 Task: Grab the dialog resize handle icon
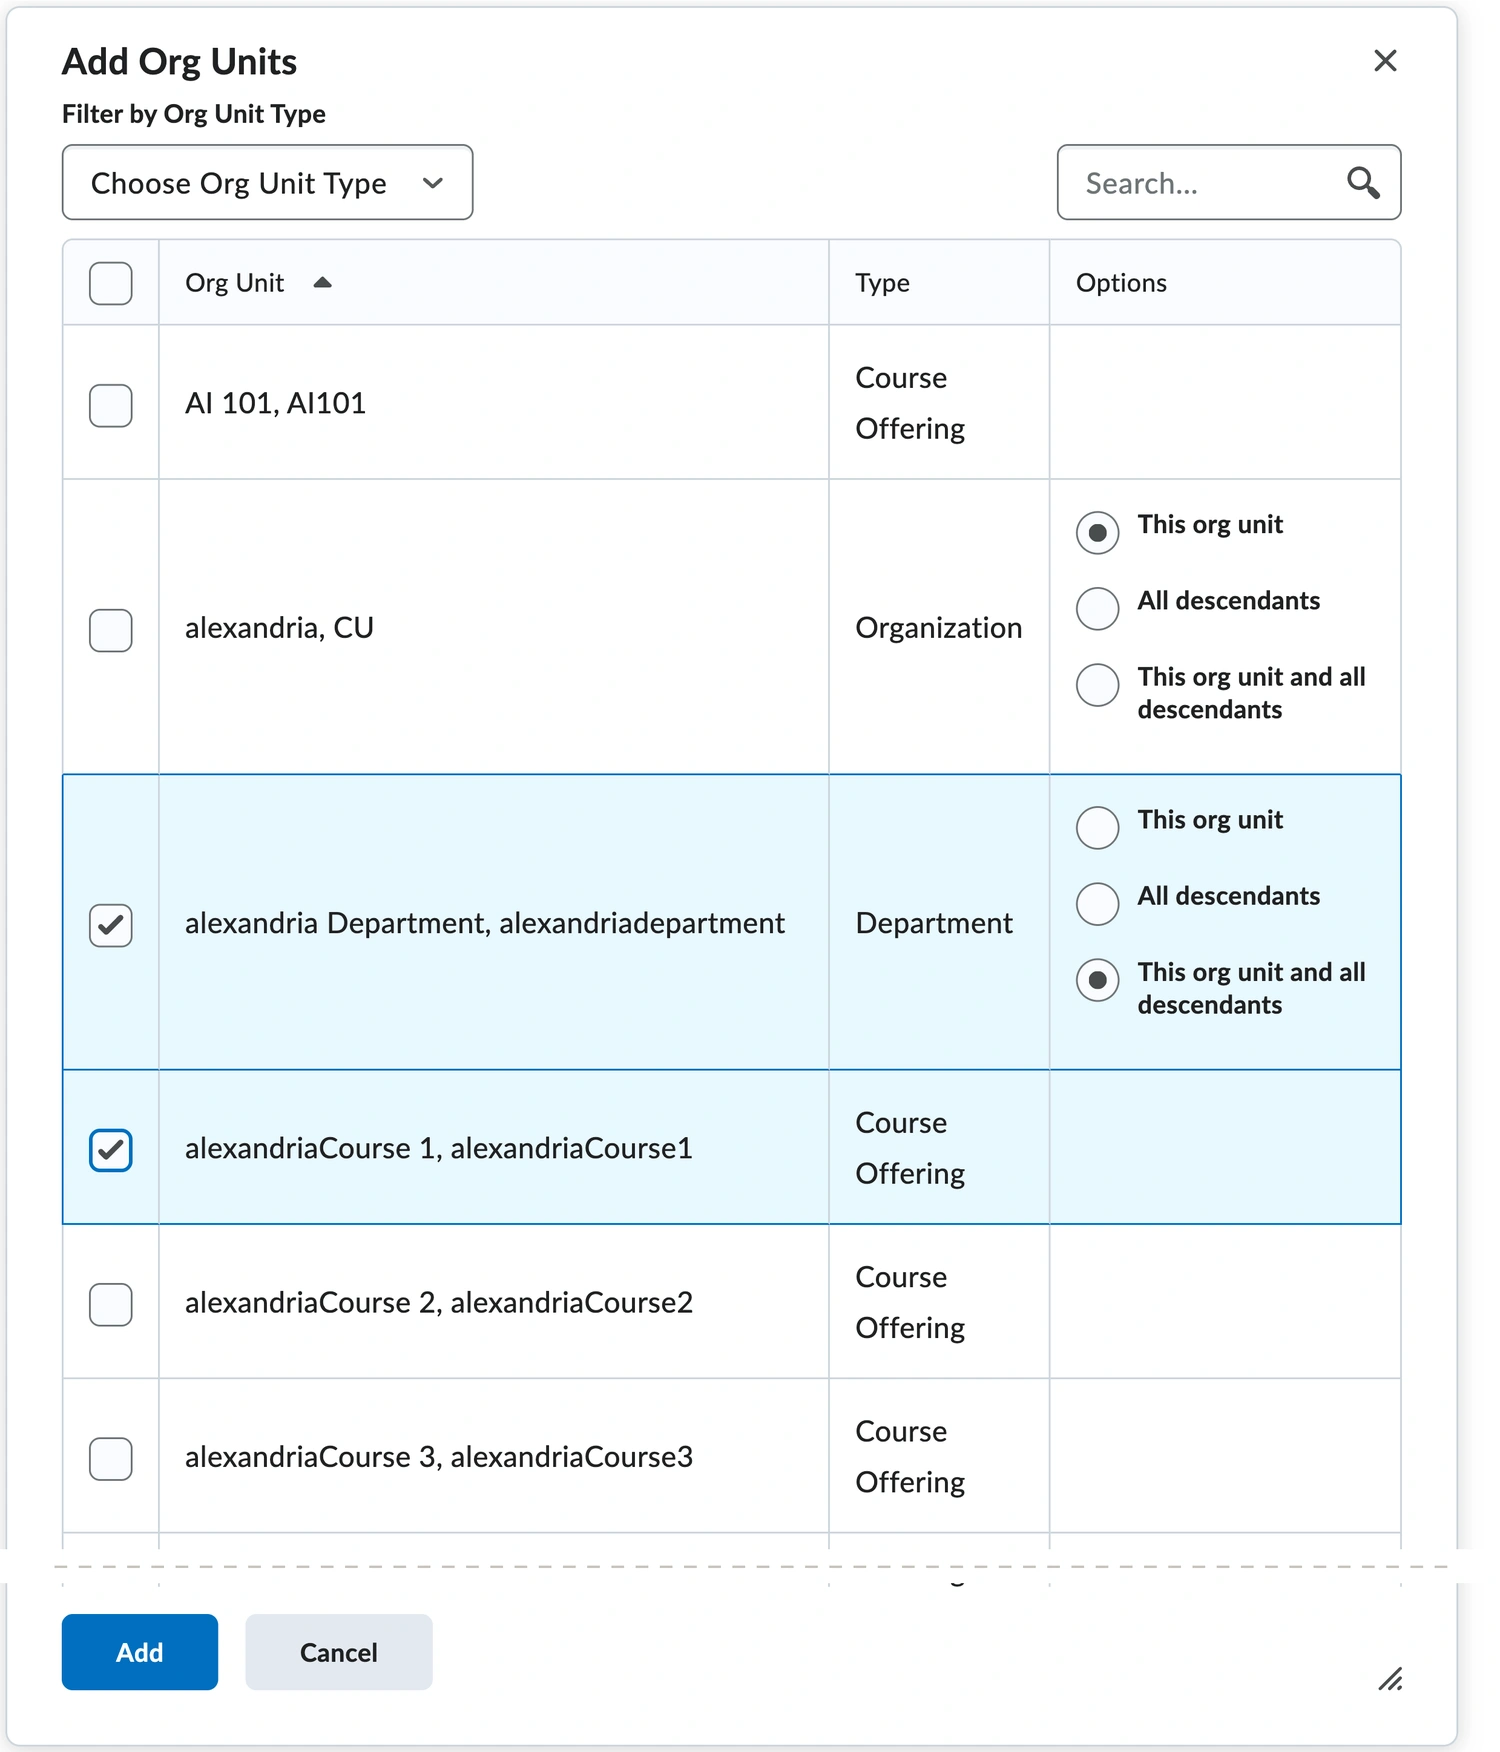point(1390,1679)
